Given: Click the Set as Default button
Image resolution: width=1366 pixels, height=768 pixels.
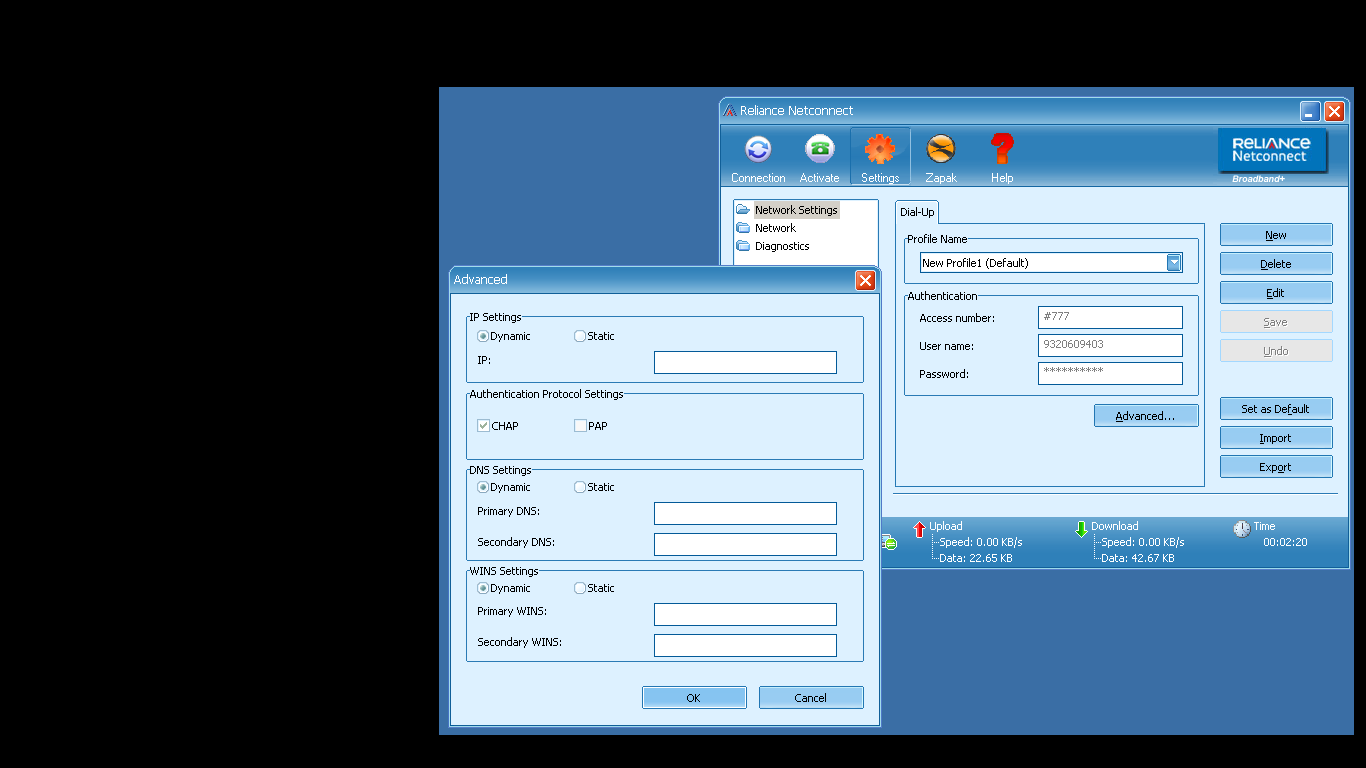Looking at the screenshot, I should coord(1276,409).
